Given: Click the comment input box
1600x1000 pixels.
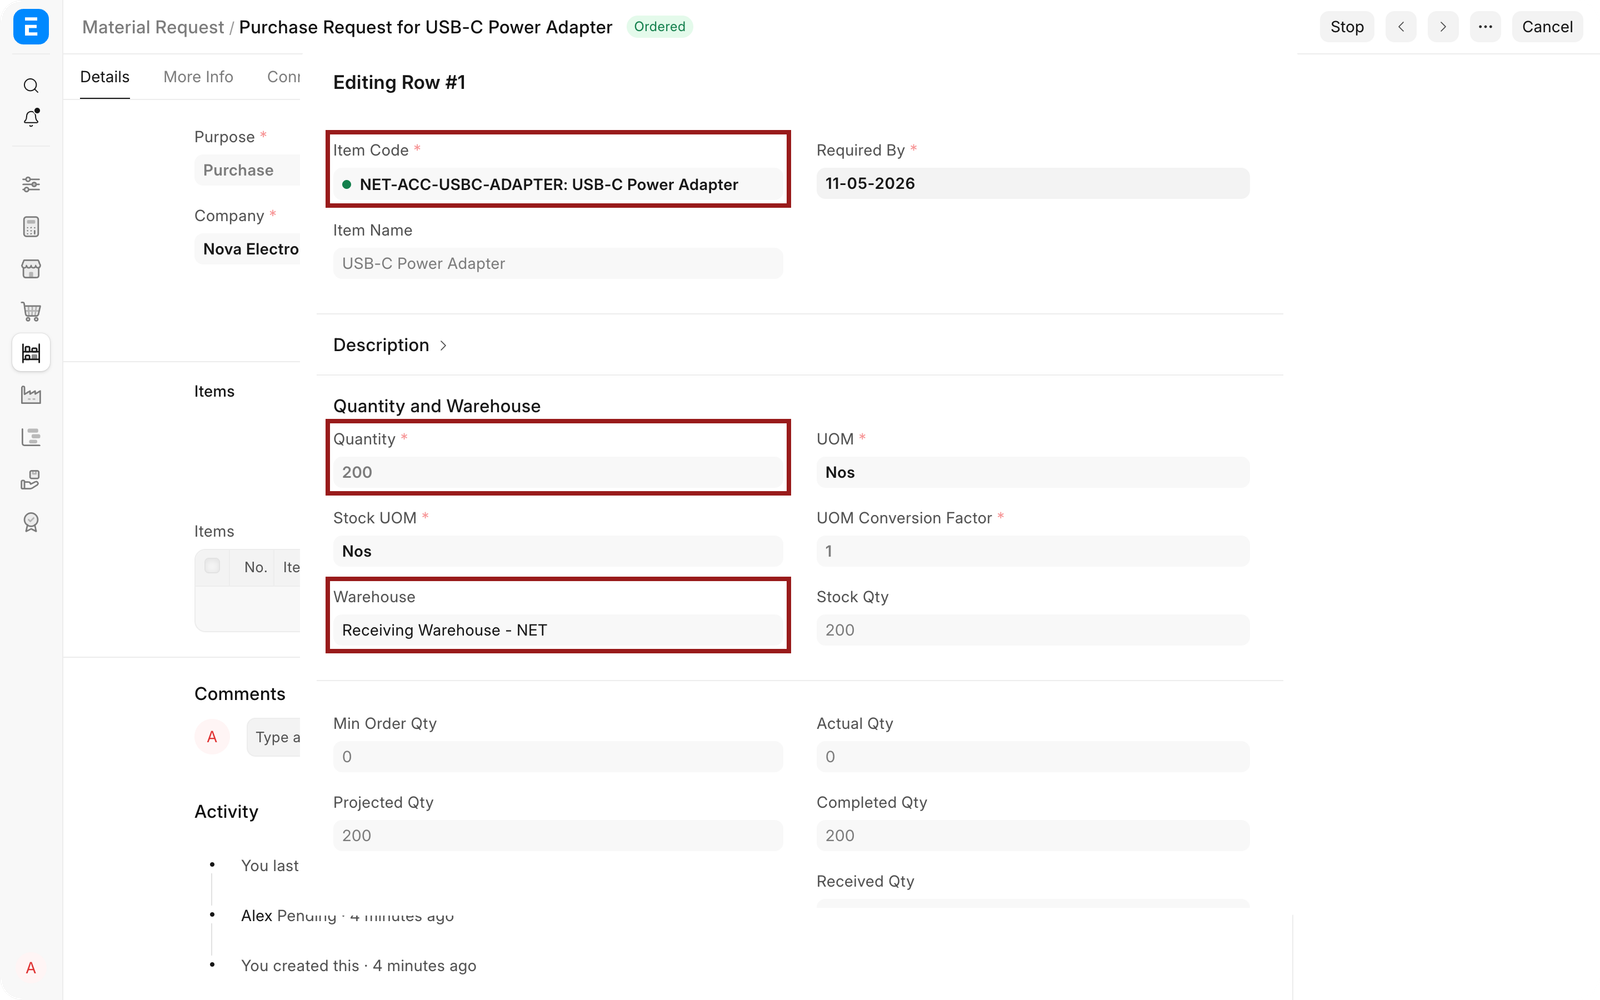Looking at the screenshot, I should [x=273, y=737].
